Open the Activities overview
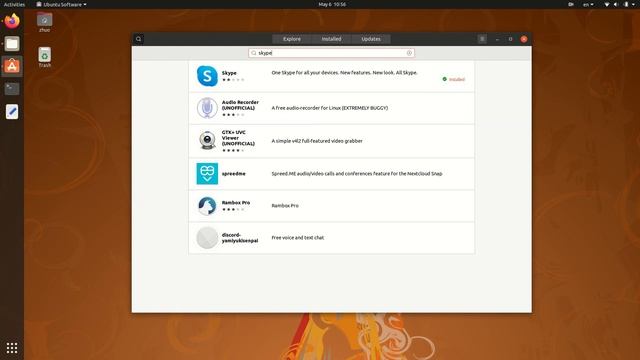Image resolution: width=640 pixels, height=360 pixels. (x=14, y=4)
